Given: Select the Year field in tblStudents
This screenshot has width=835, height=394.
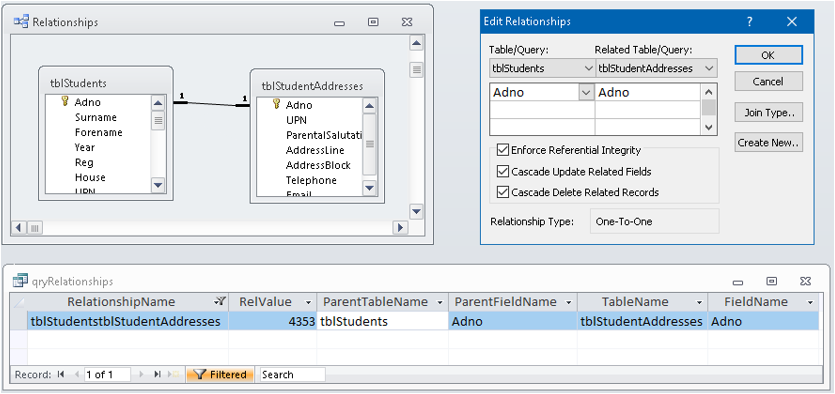Looking at the screenshot, I should pos(85,147).
